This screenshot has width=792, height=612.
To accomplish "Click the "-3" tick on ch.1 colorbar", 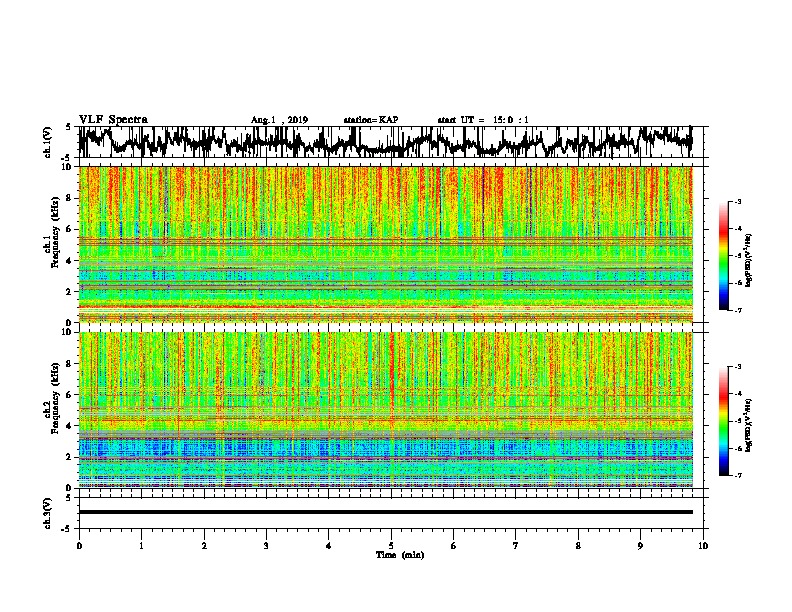I will click(737, 202).
